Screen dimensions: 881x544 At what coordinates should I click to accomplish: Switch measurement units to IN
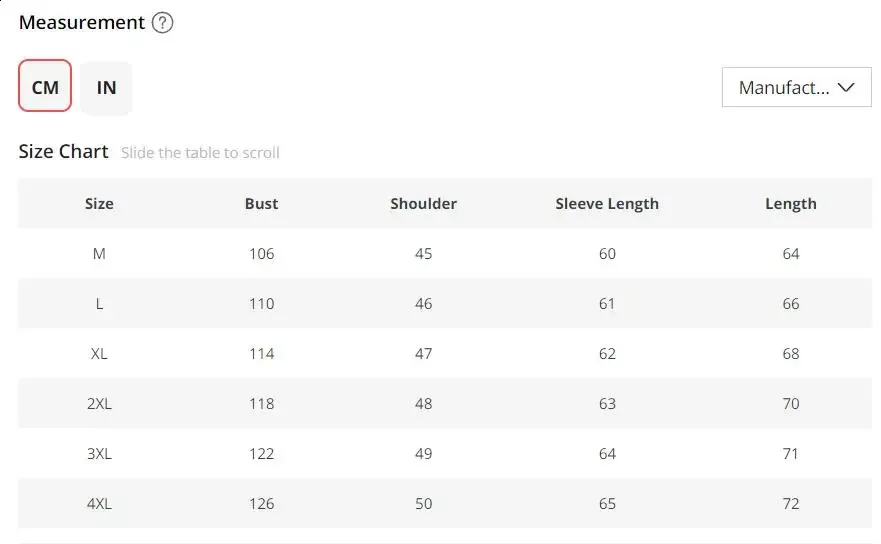[x=106, y=87]
